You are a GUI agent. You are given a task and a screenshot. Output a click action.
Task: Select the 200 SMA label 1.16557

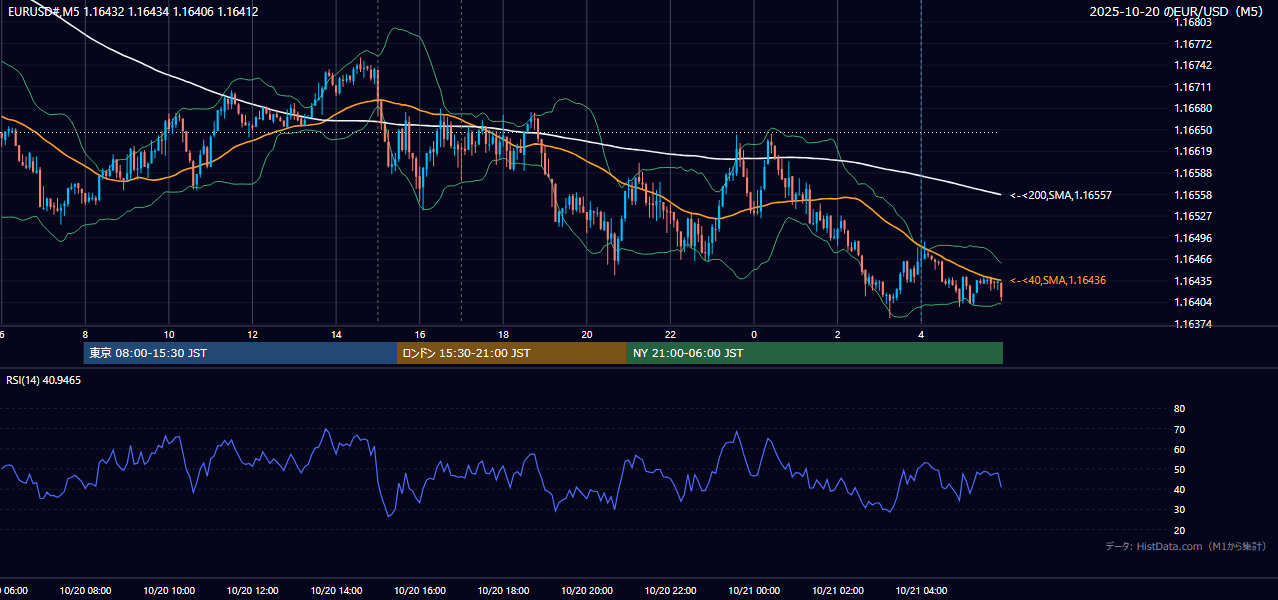(1061, 195)
